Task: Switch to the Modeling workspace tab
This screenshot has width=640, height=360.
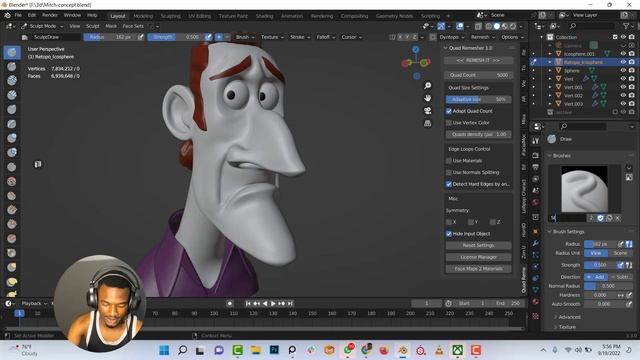Action: (x=143, y=16)
